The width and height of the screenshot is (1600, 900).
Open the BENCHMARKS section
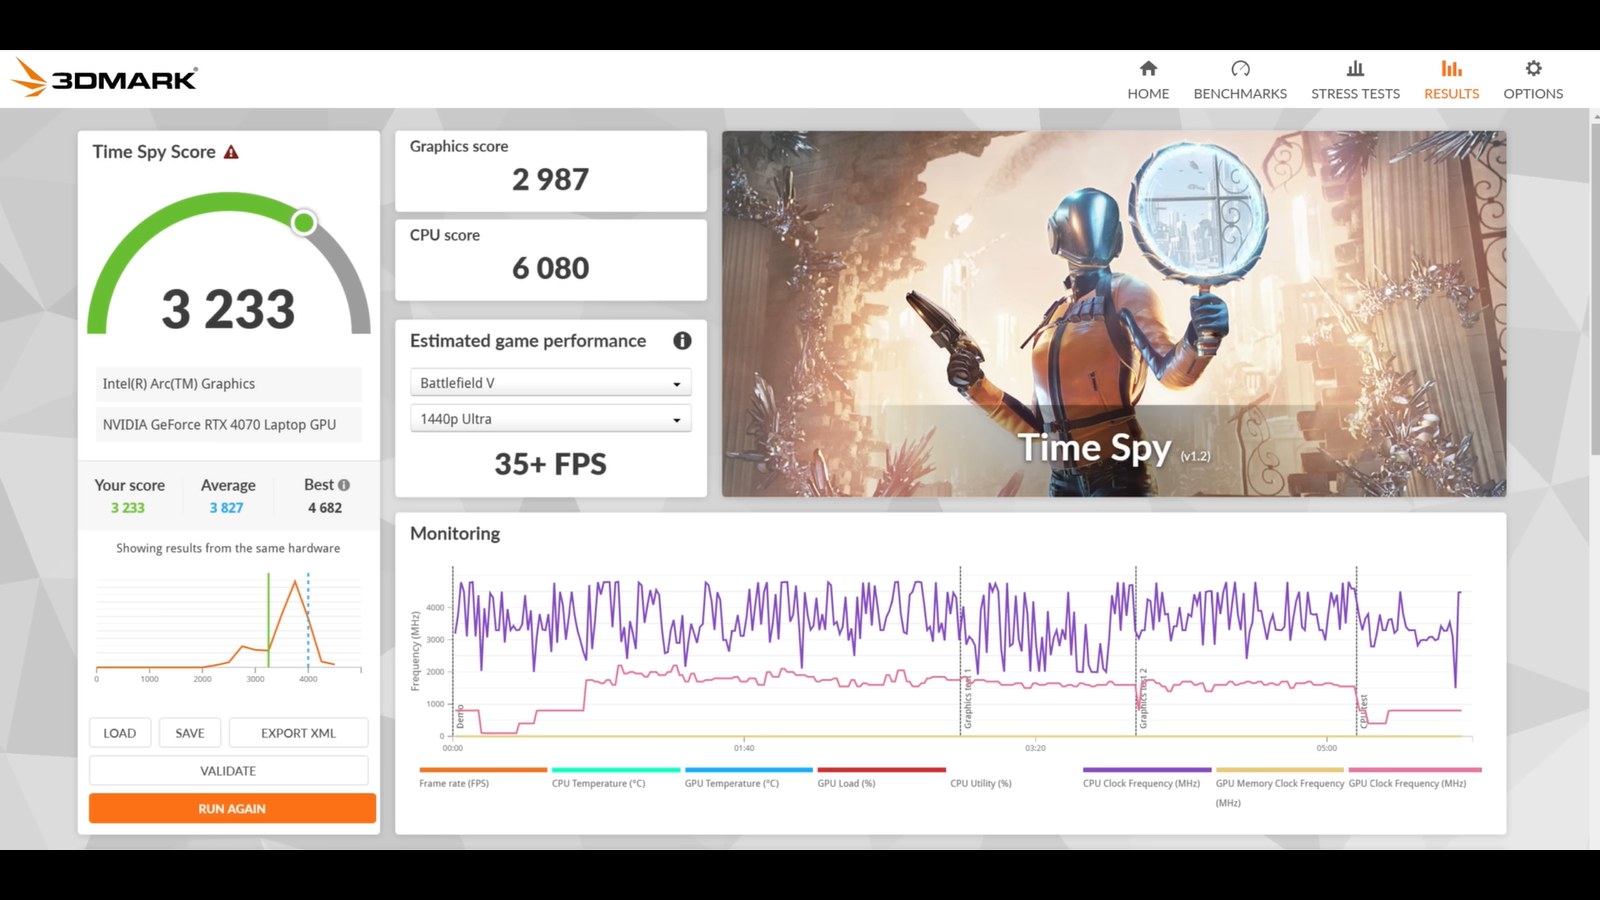(x=1240, y=80)
